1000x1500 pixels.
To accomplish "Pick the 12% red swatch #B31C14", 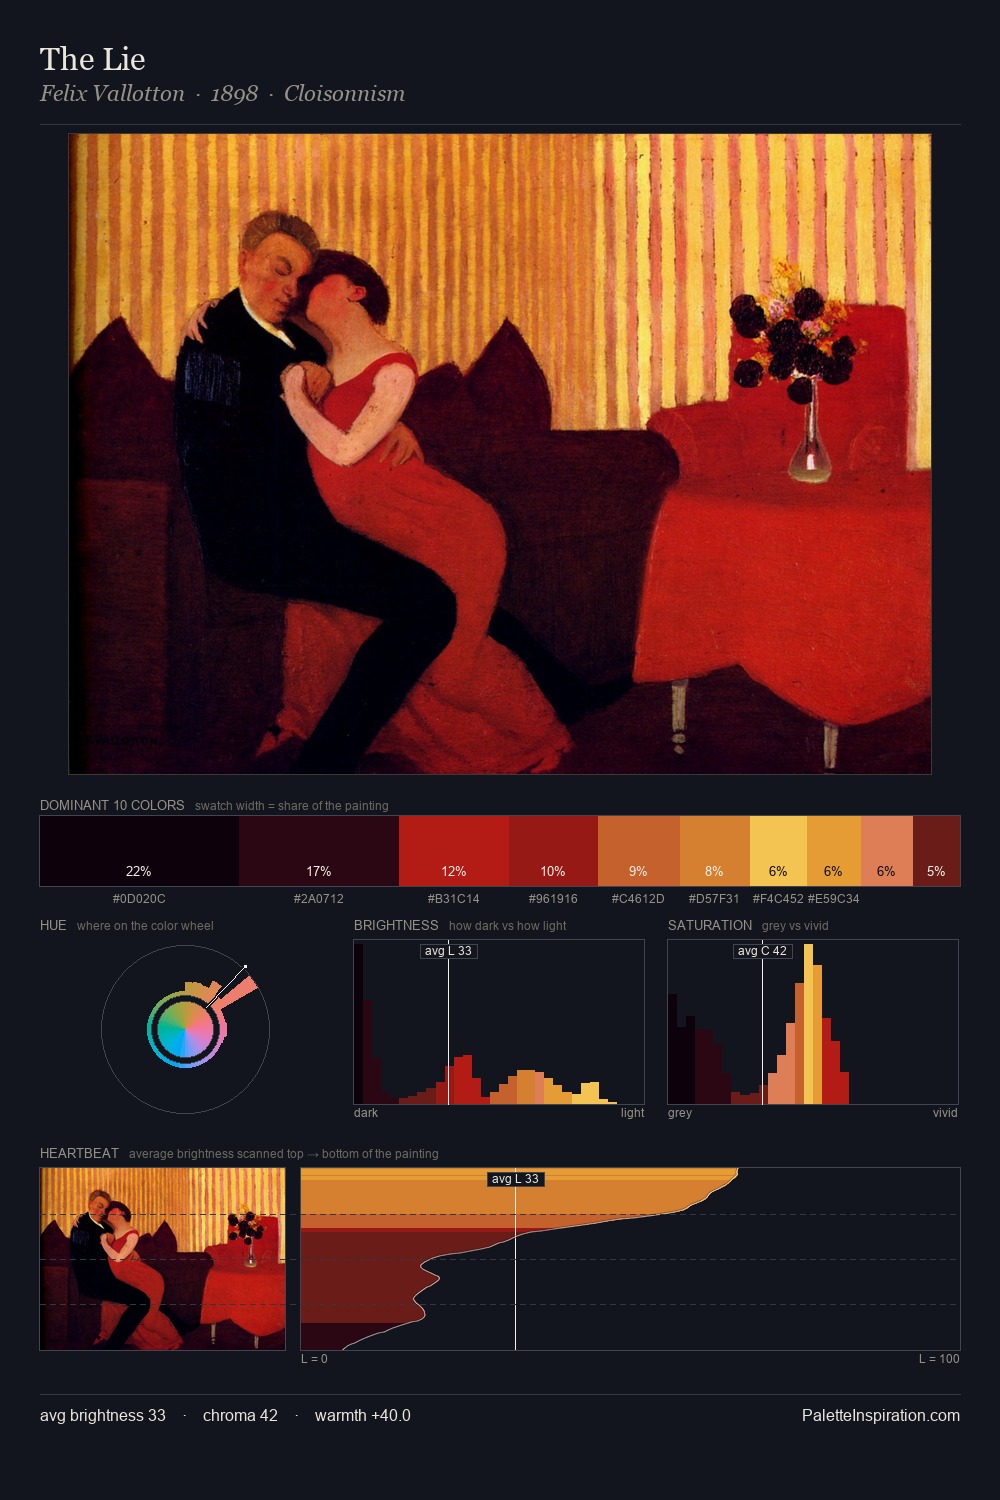I will tap(454, 851).
